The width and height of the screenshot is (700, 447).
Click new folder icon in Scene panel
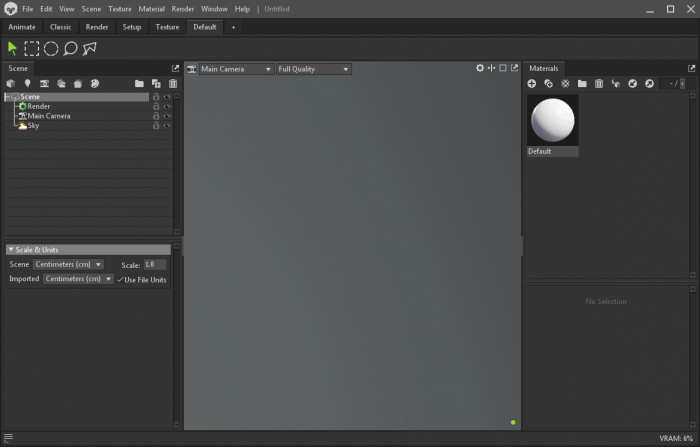click(x=139, y=84)
